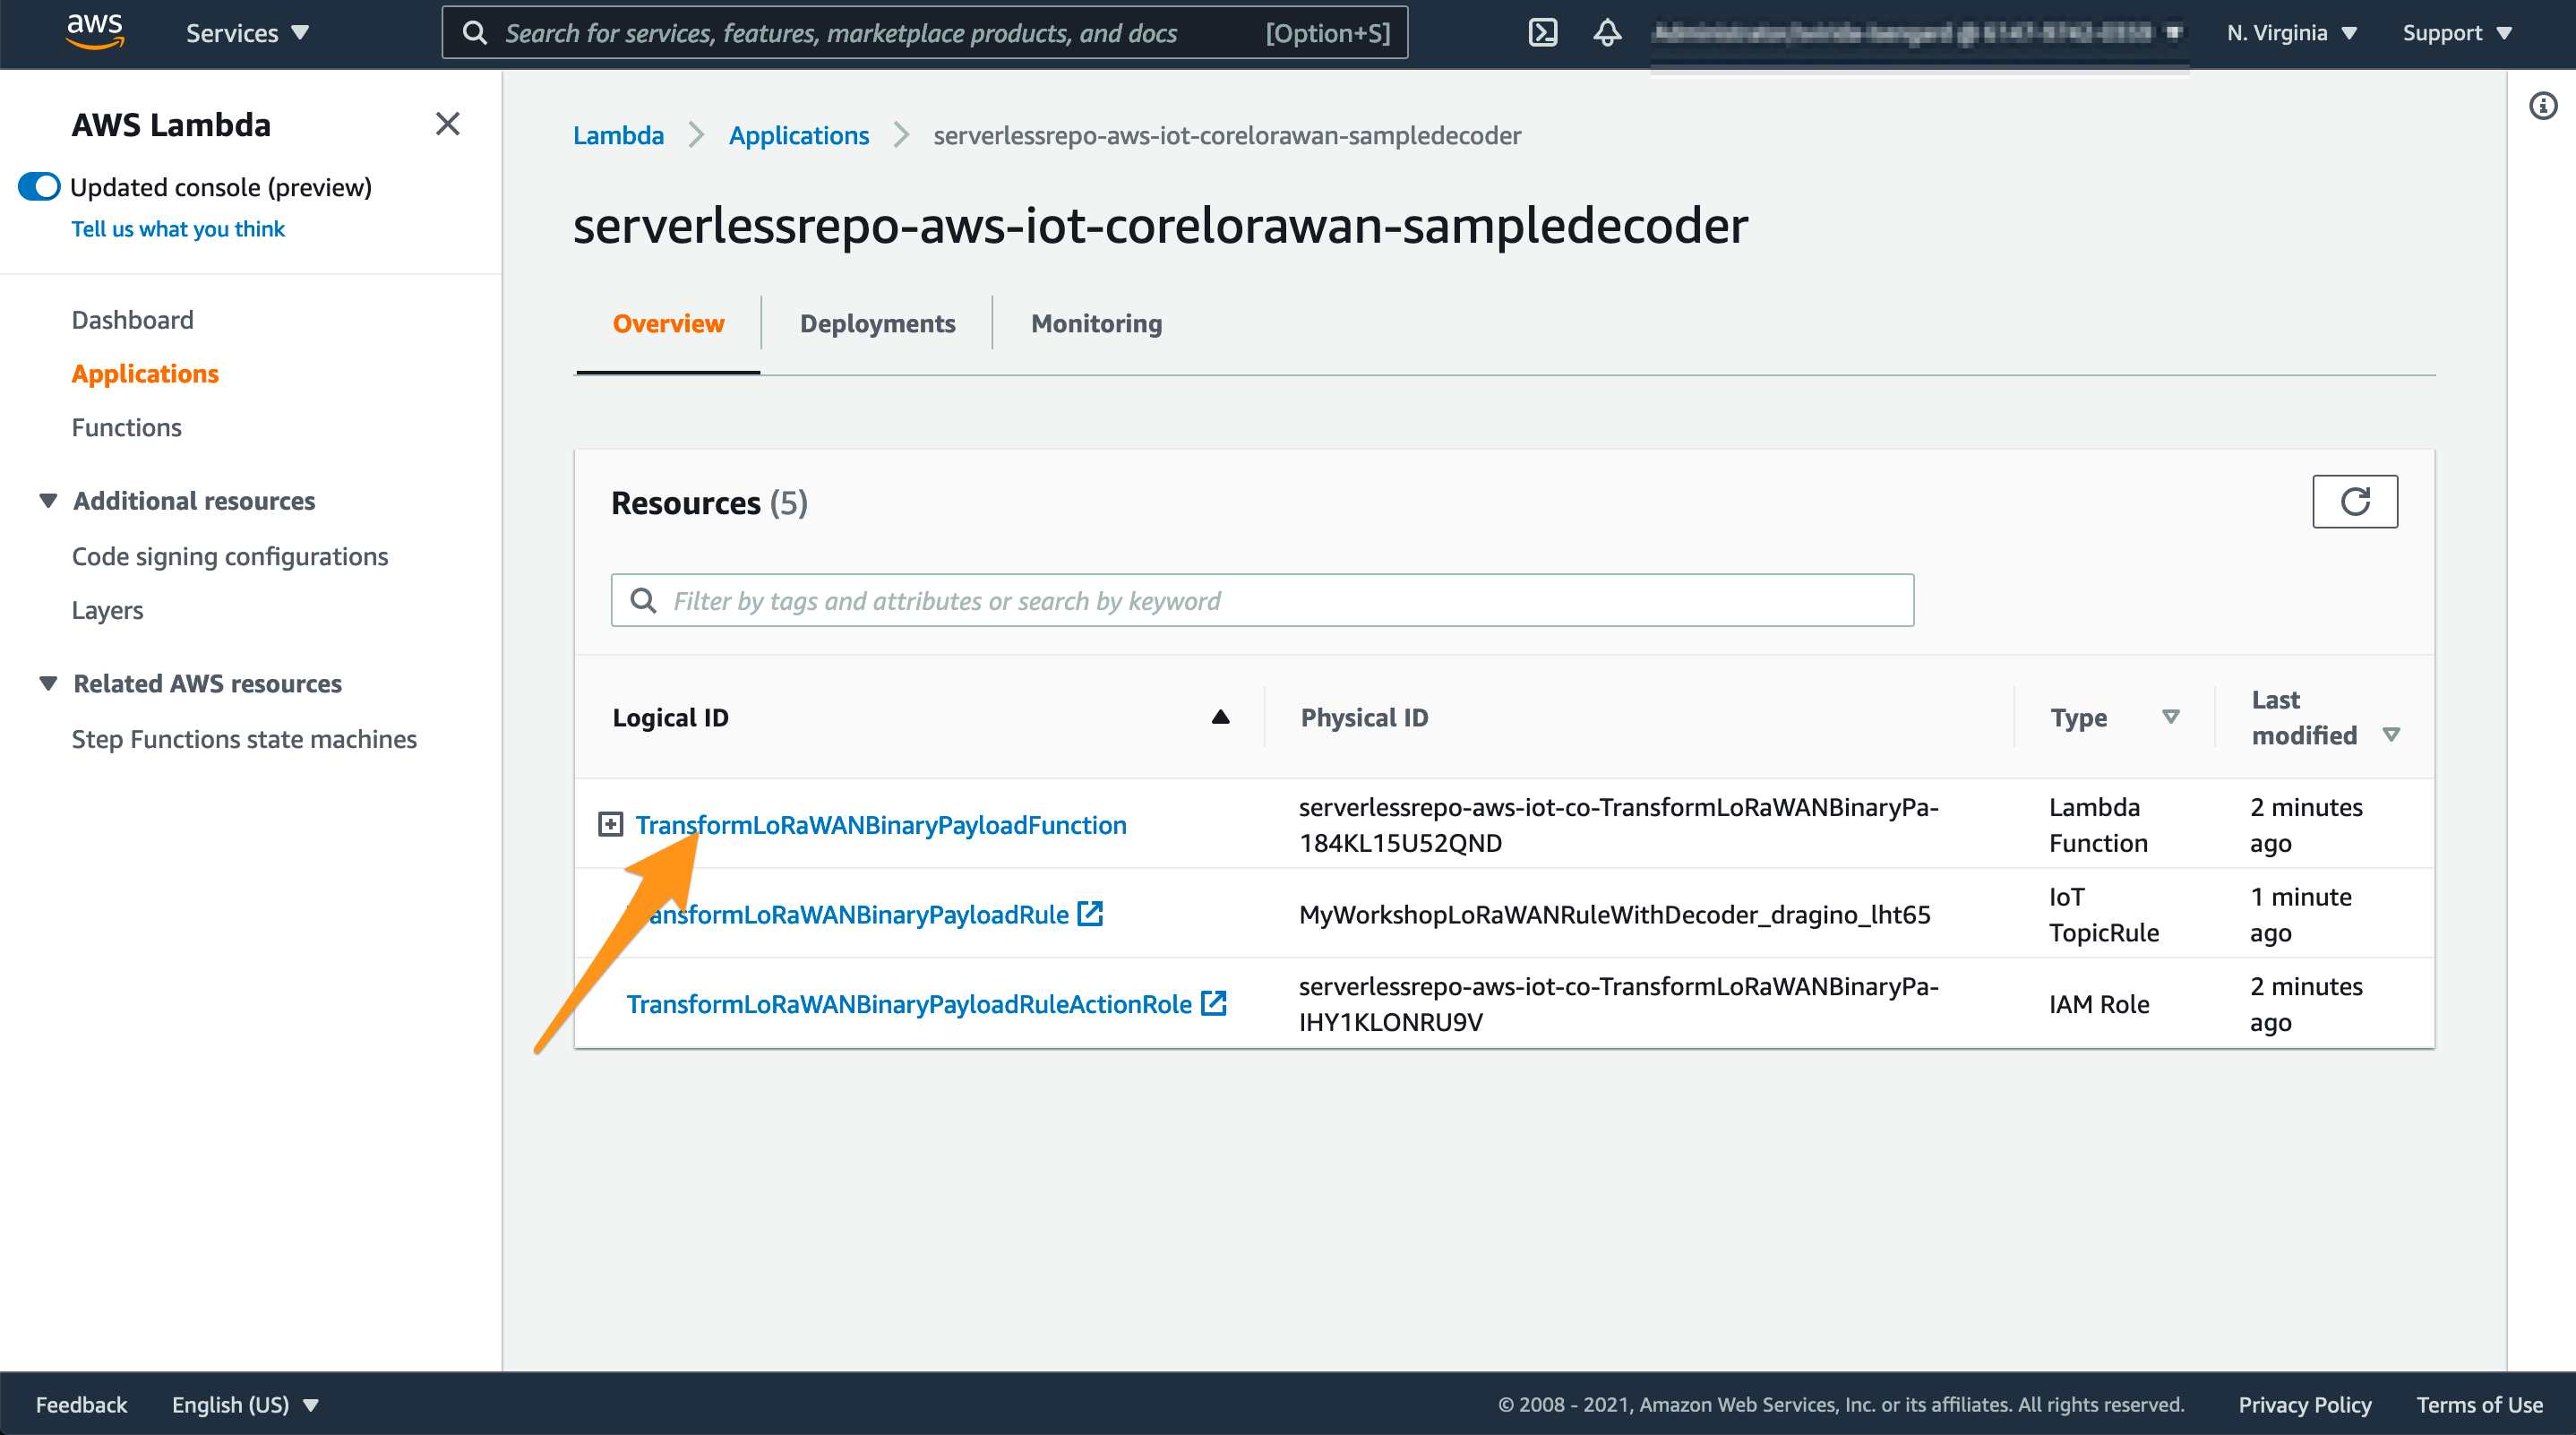Click external link icon beside RuleActionRole
The width and height of the screenshot is (2576, 1435).
click(1213, 1003)
